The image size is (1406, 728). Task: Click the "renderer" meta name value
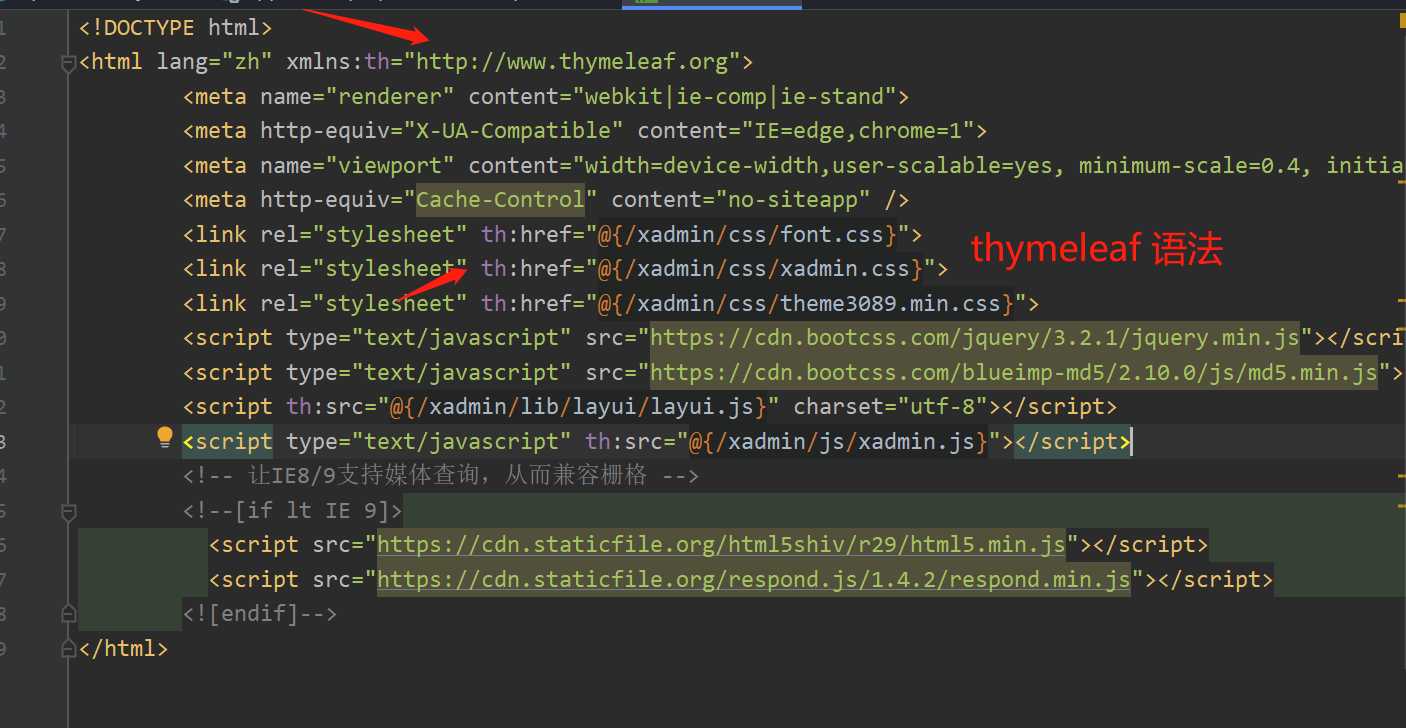[391, 97]
